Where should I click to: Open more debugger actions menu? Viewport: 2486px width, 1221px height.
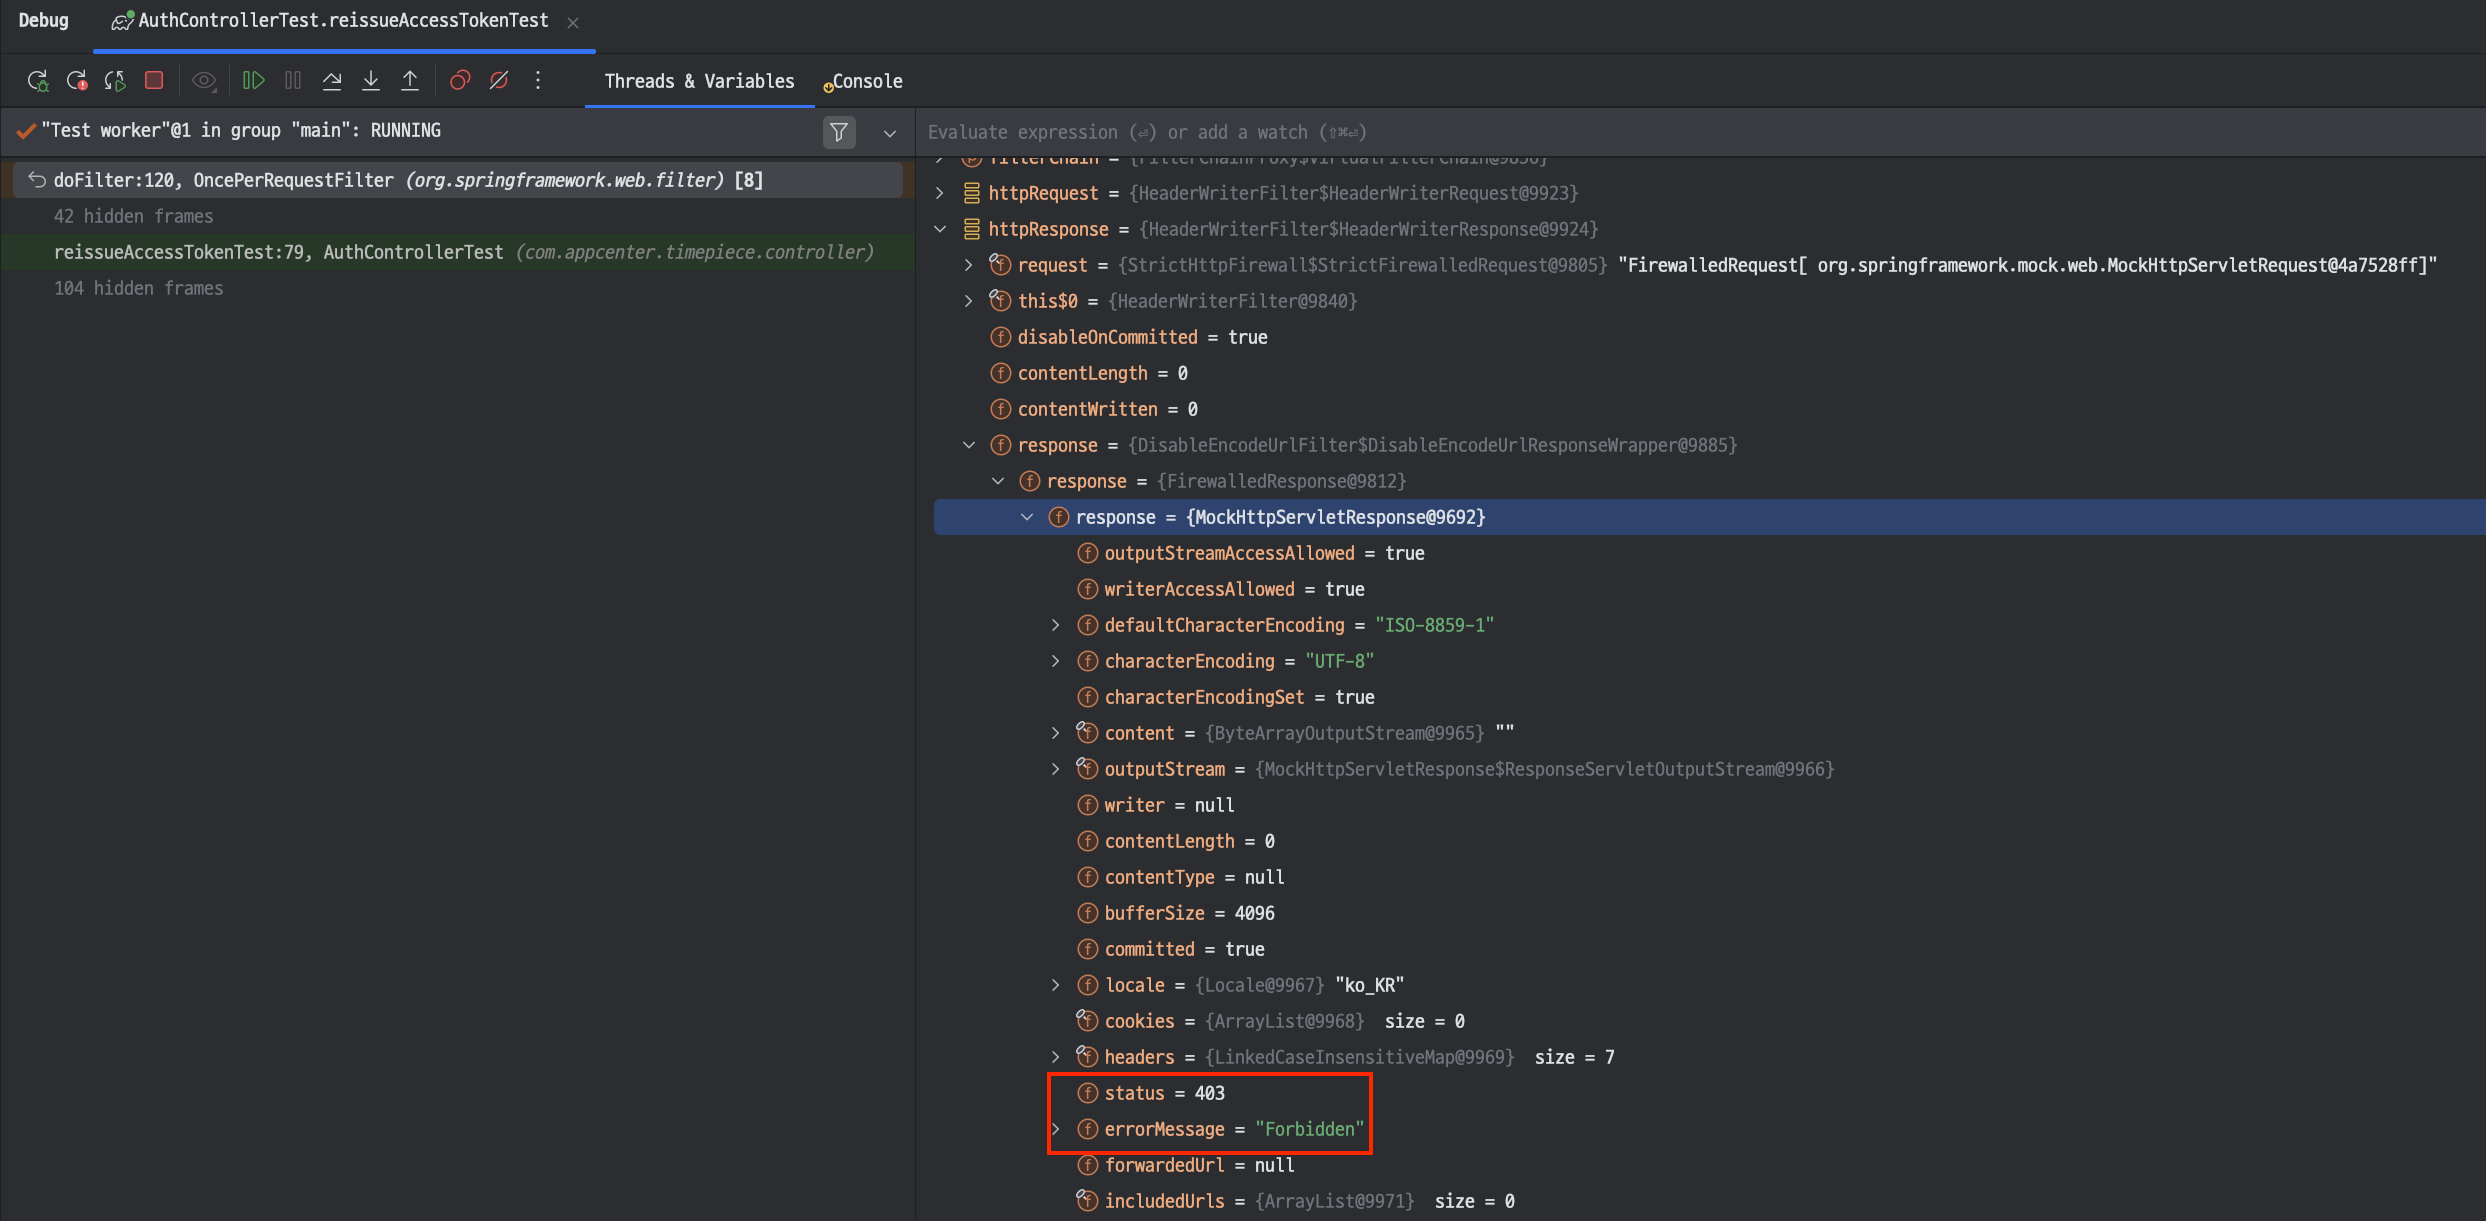coord(538,81)
